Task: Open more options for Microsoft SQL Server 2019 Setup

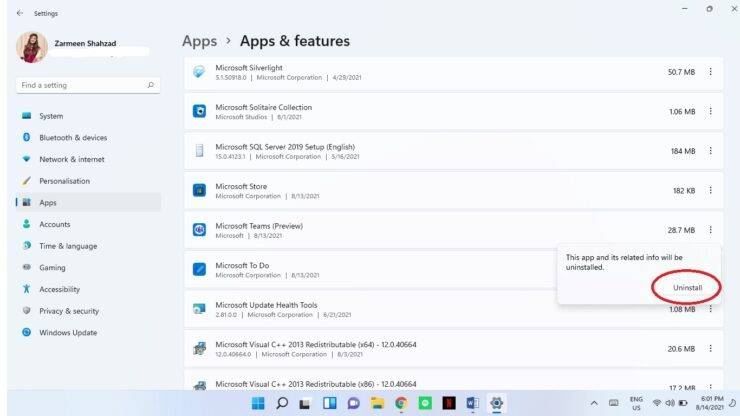Action: click(x=710, y=151)
